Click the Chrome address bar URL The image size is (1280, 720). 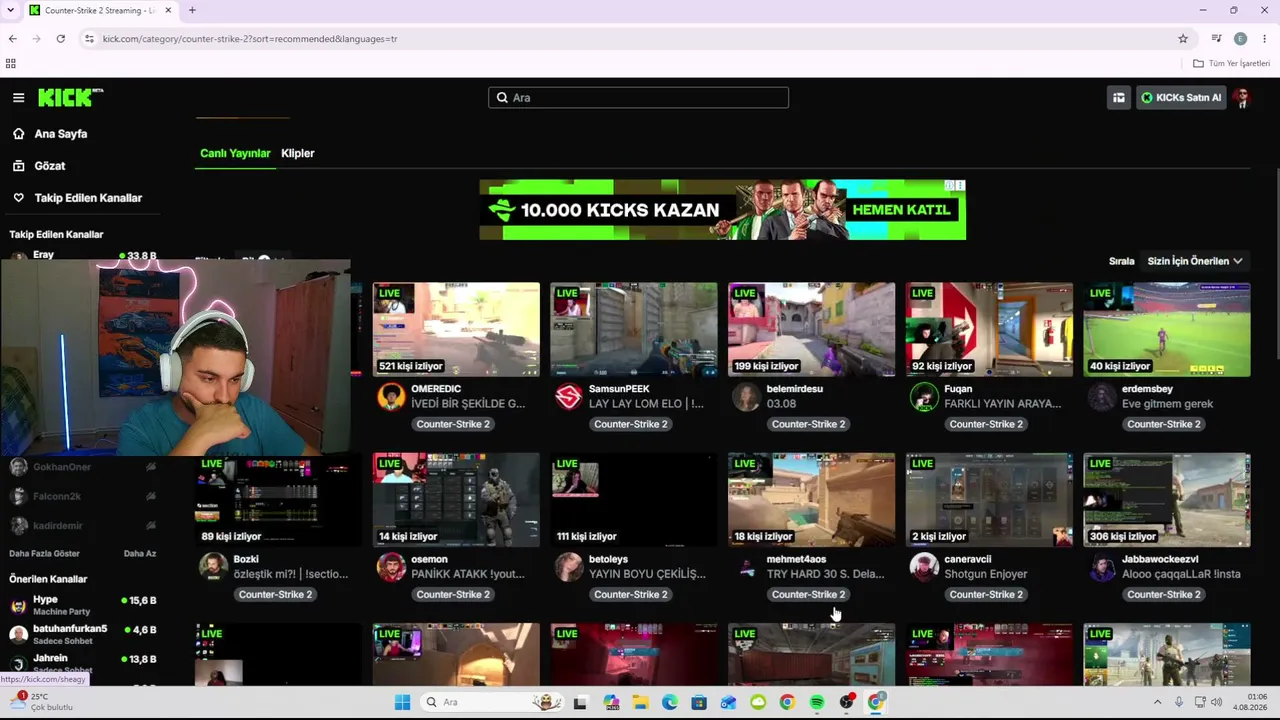[x=250, y=39]
